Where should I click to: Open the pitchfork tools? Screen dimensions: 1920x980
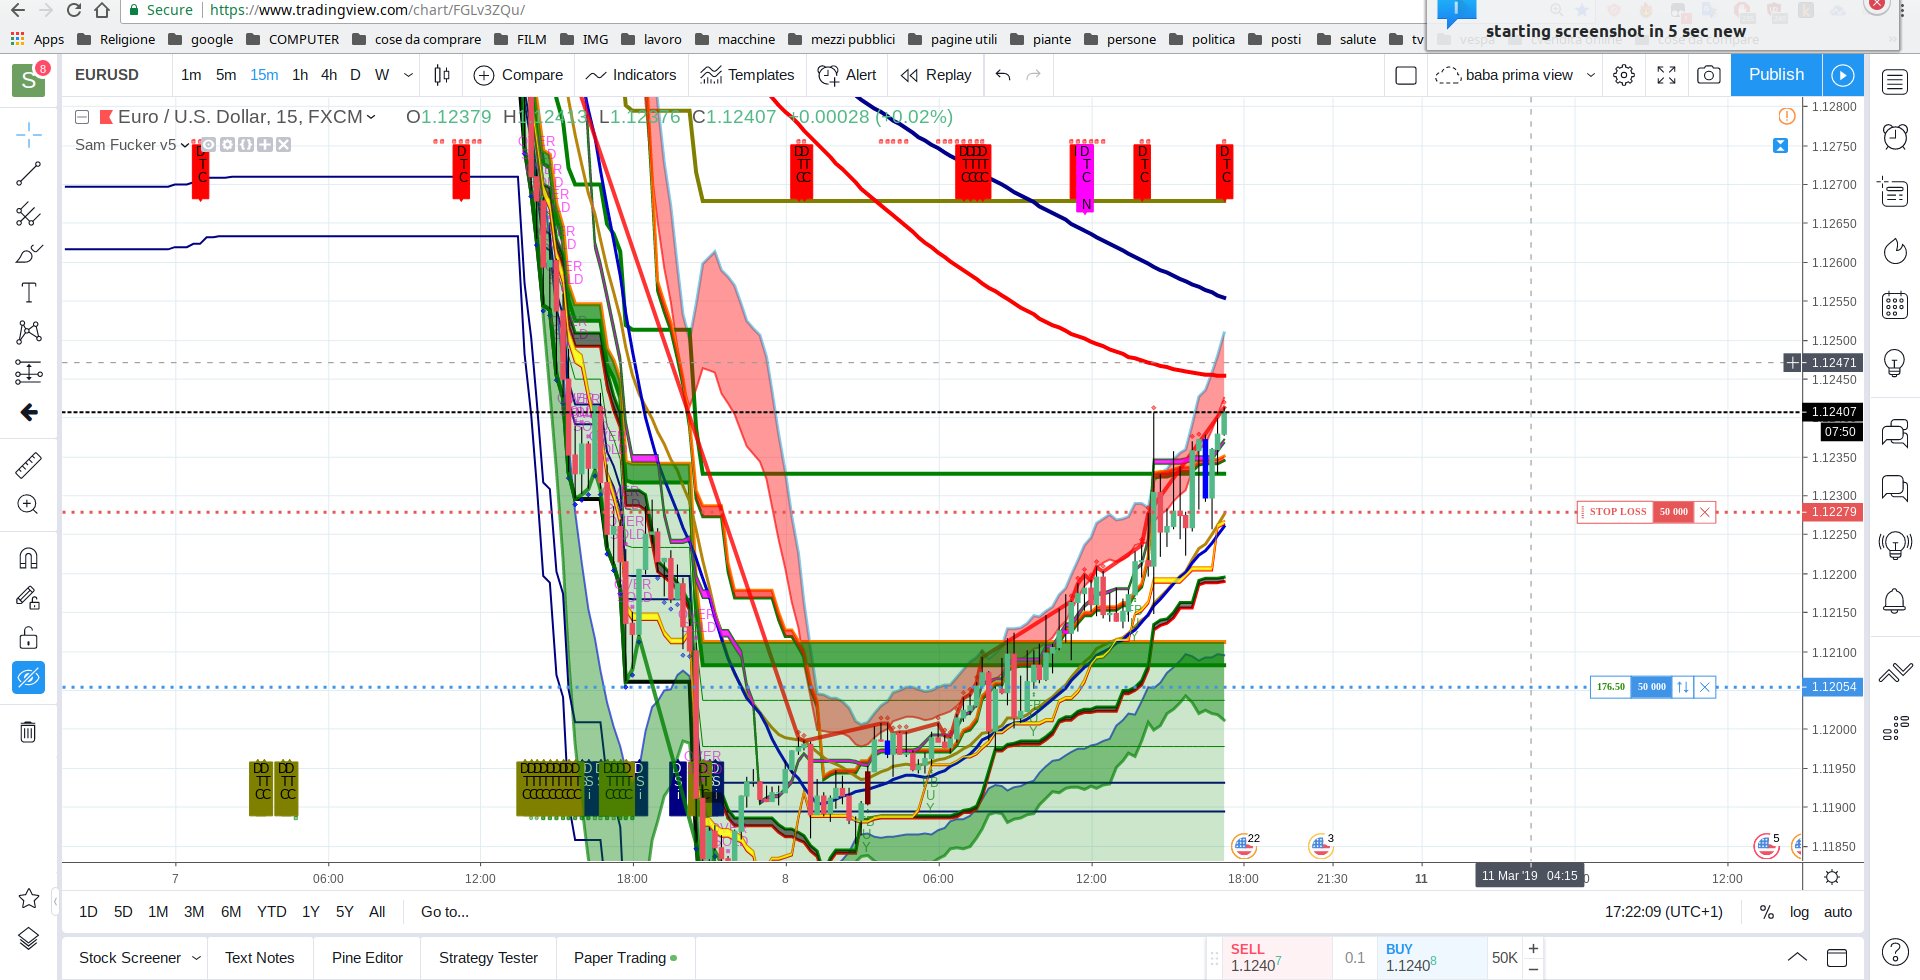point(29,214)
